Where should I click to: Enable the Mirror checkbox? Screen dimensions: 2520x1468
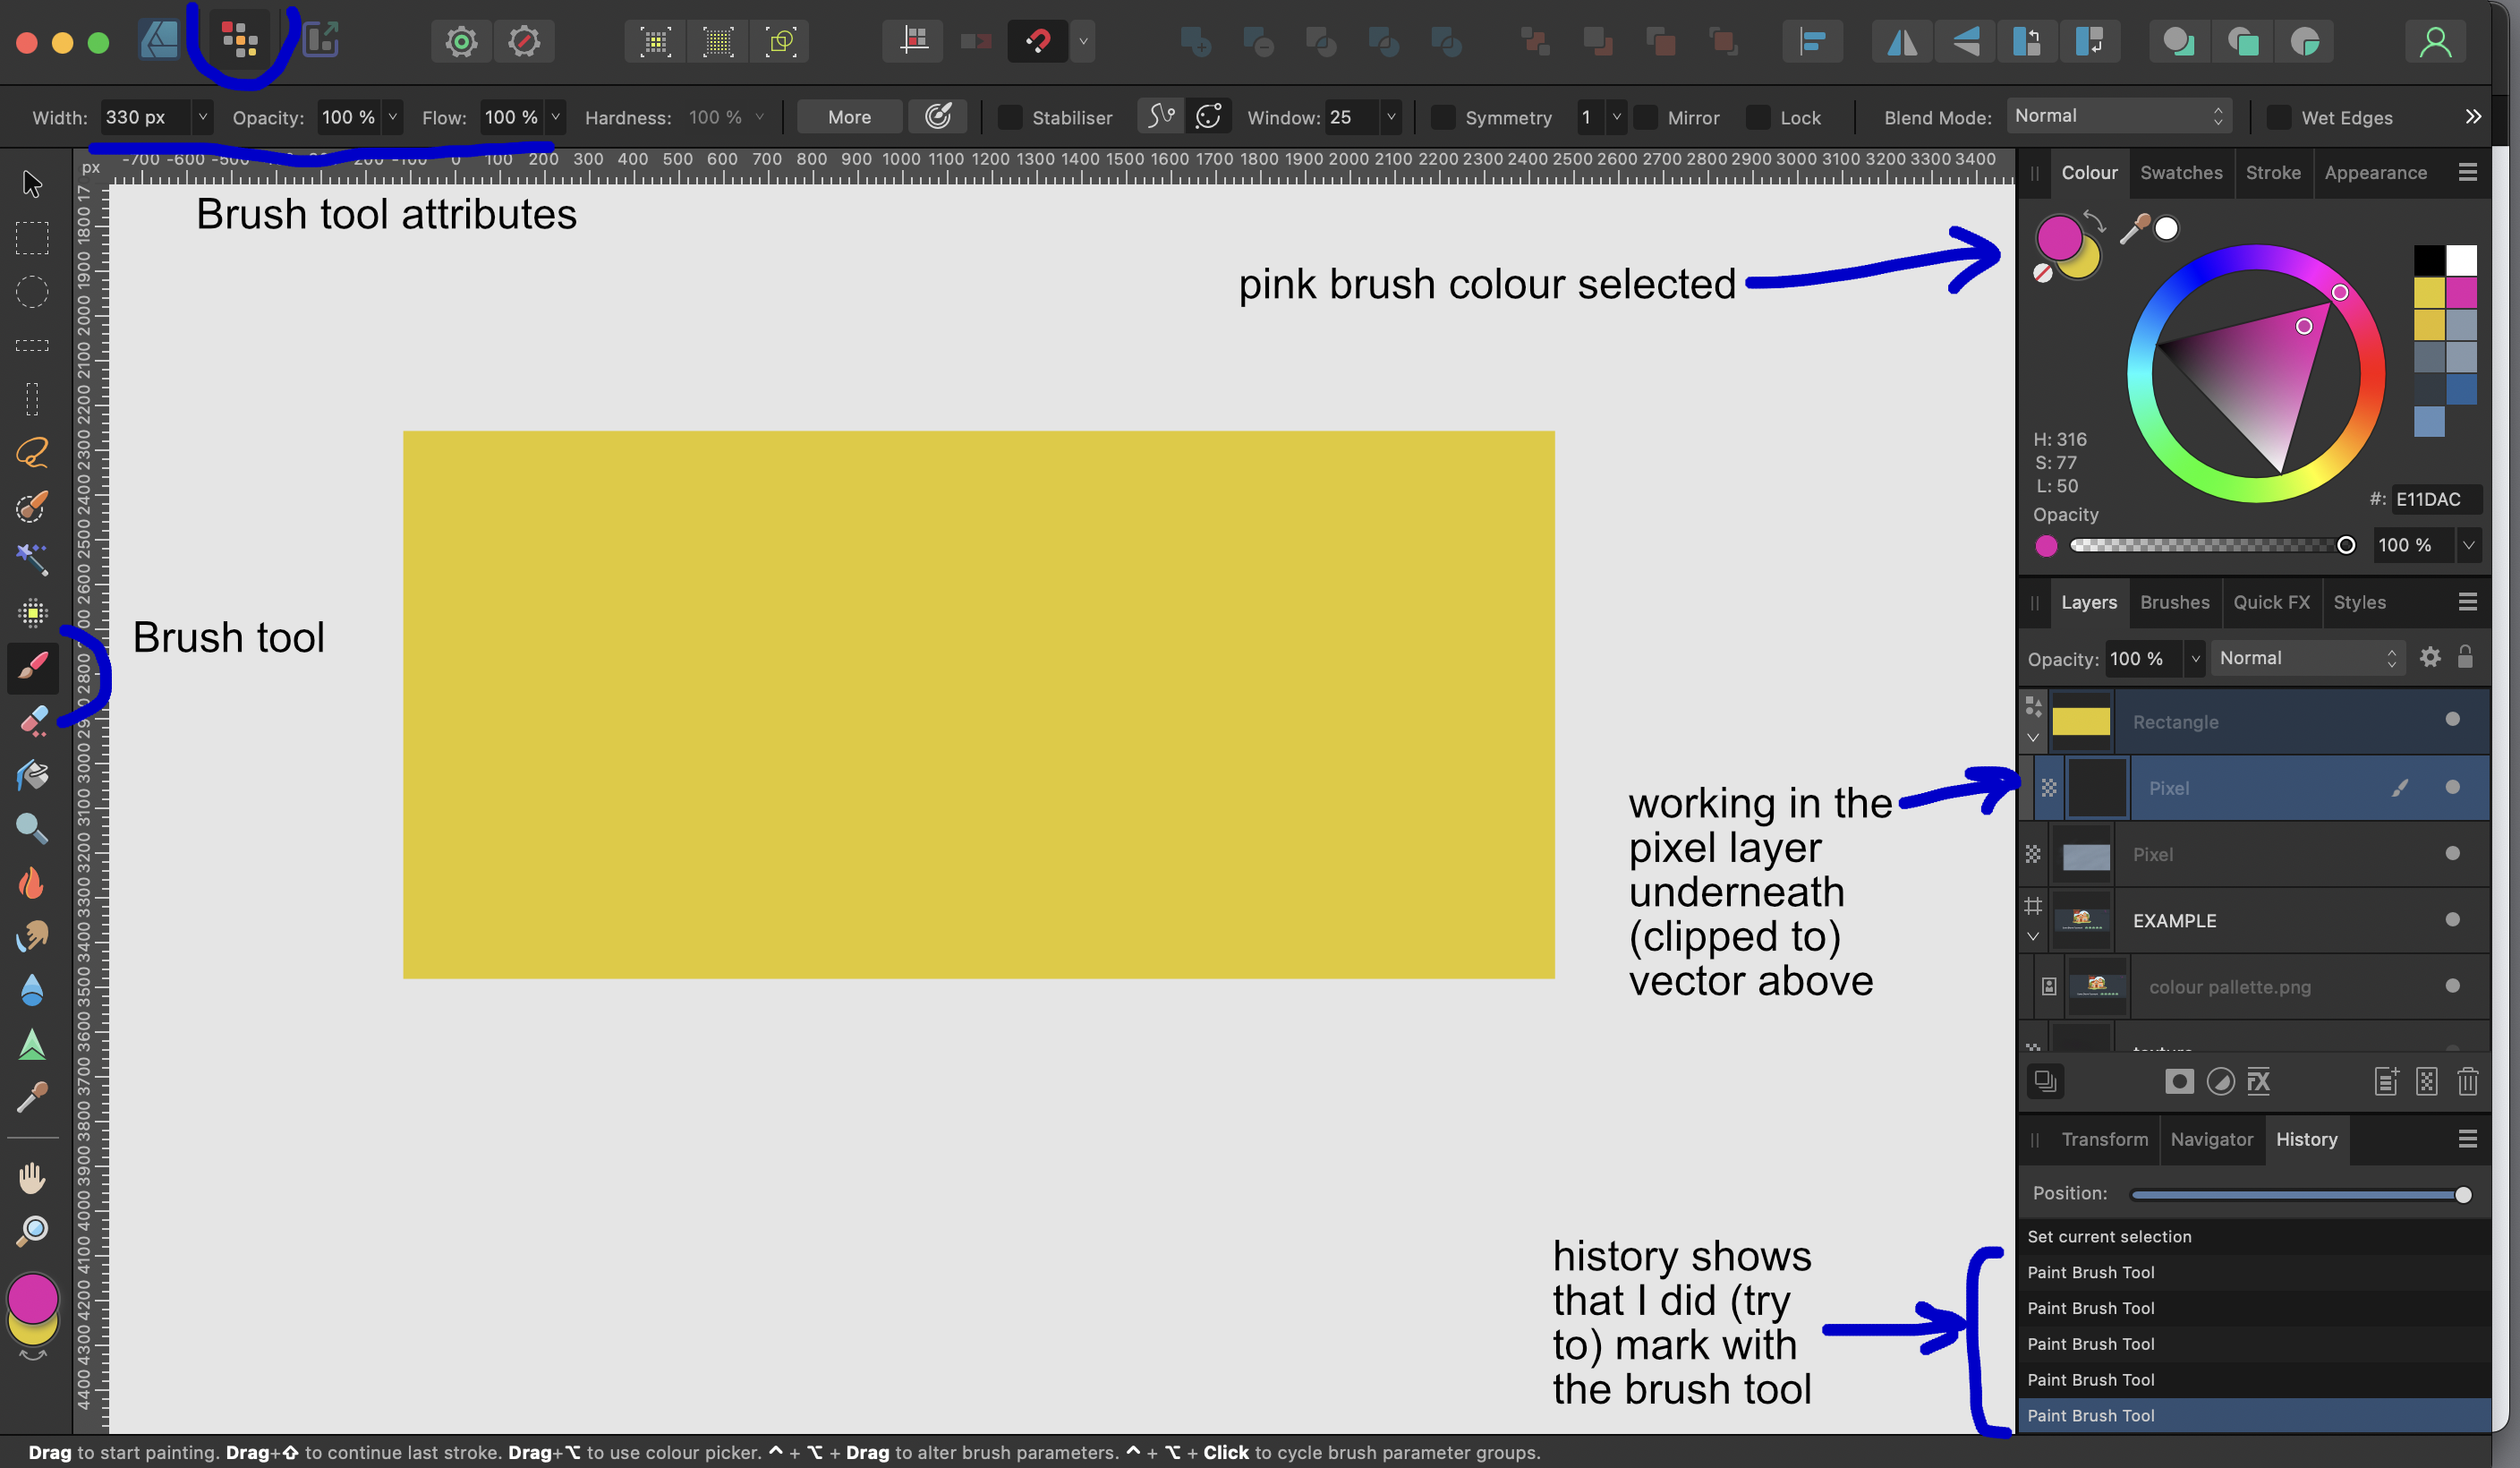click(x=1645, y=117)
